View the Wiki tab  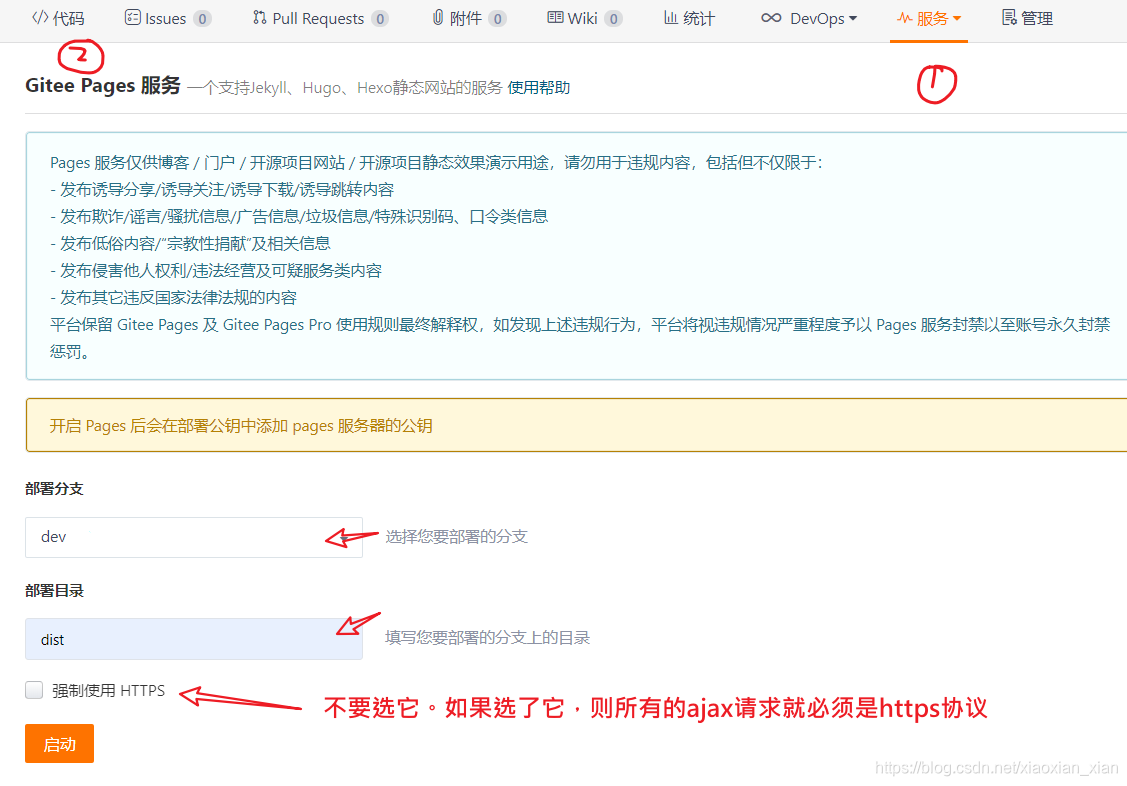(585, 19)
